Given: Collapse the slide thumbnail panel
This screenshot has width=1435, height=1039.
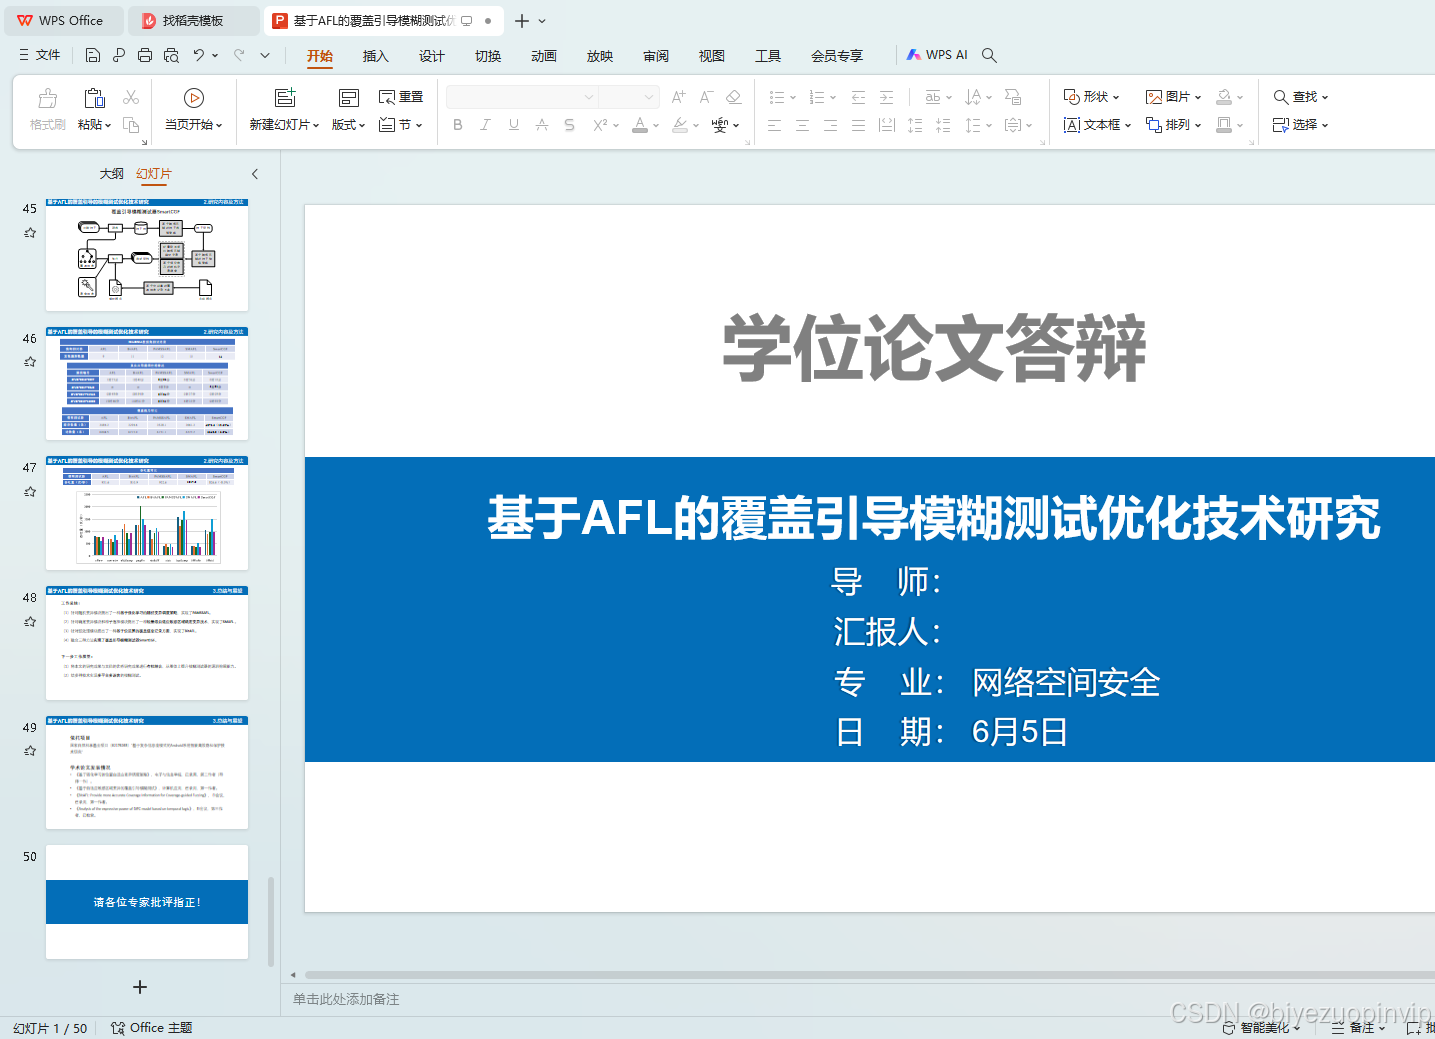Looking at the screenshot, I should coord(255,173).
